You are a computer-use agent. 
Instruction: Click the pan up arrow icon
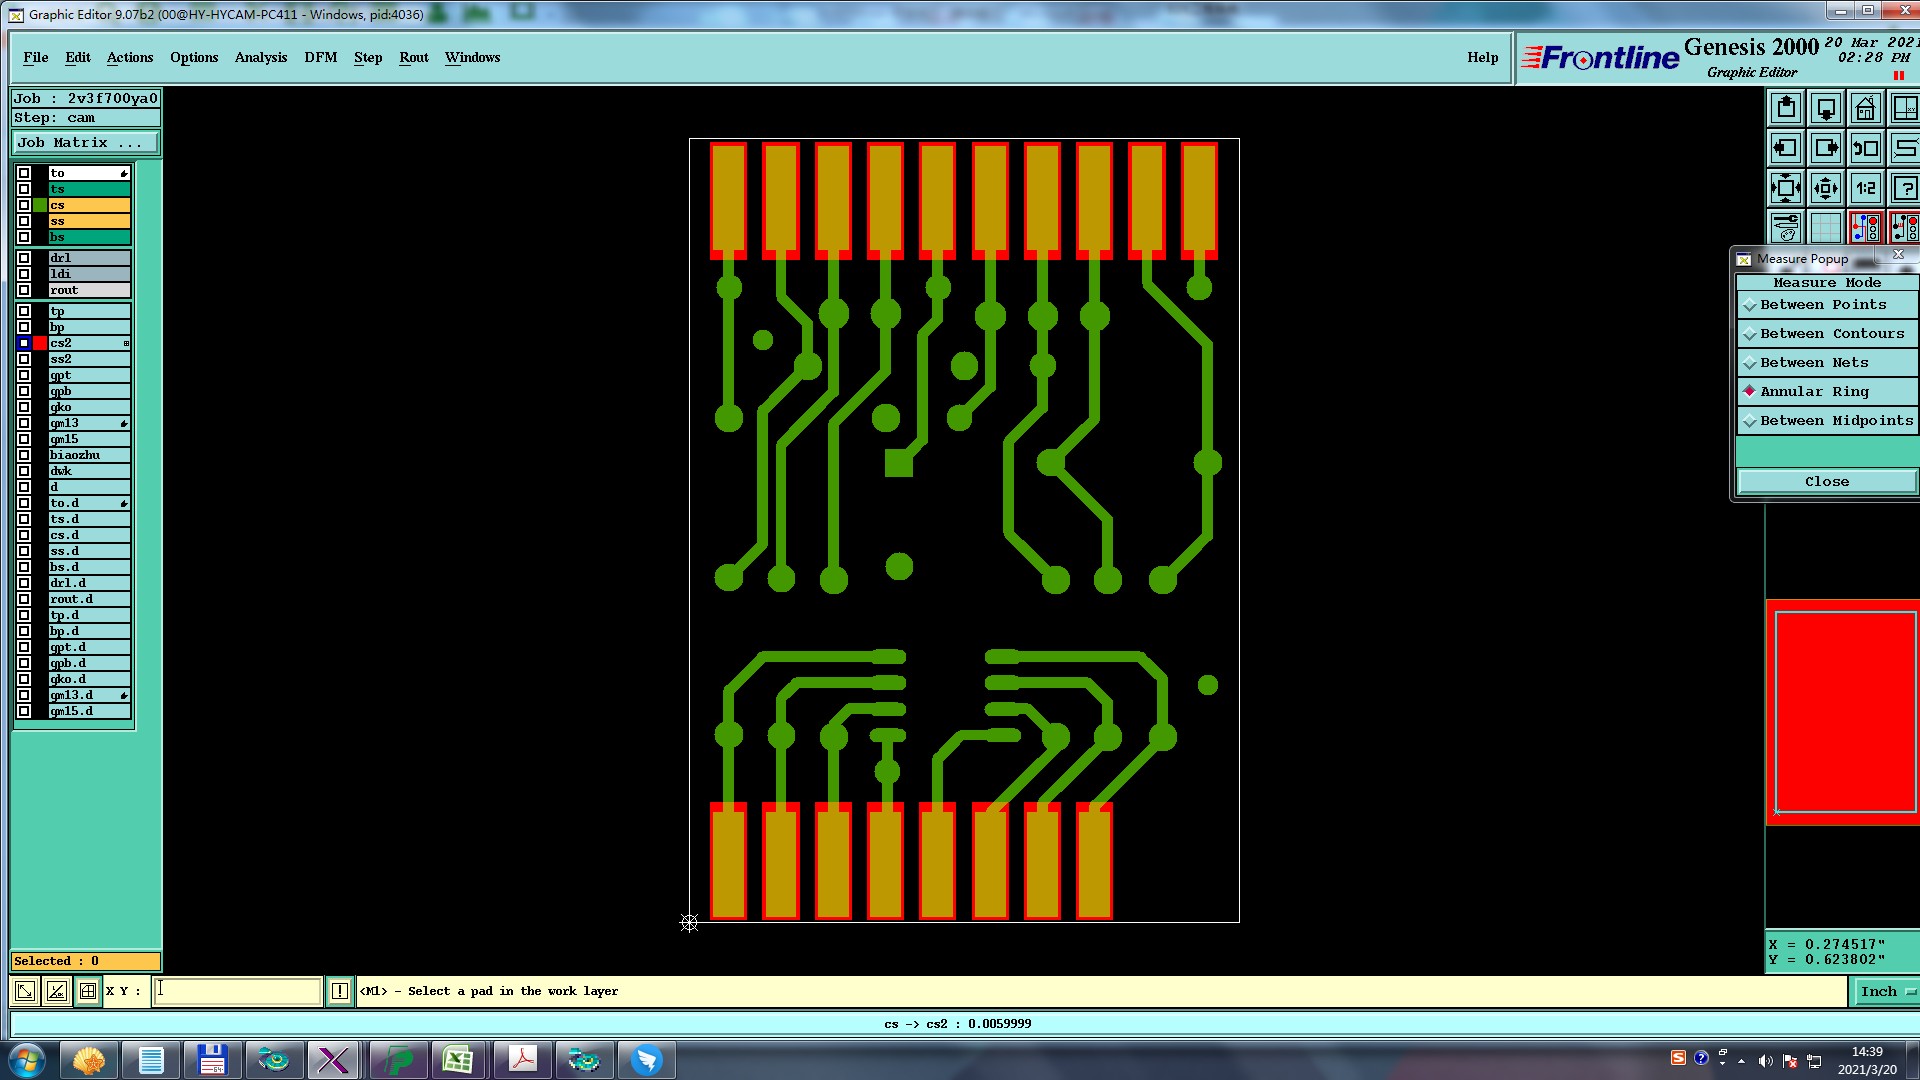click(x=1785, y=108)
